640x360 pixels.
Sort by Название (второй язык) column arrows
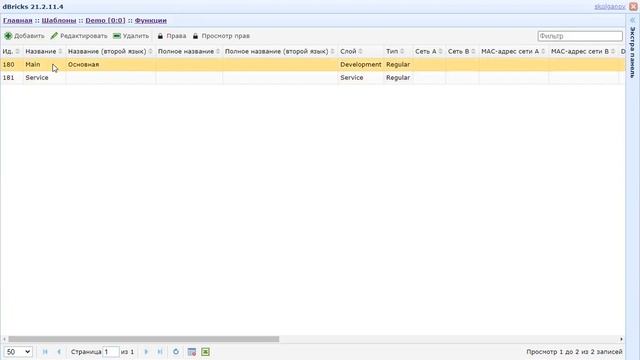coord(150,51)
